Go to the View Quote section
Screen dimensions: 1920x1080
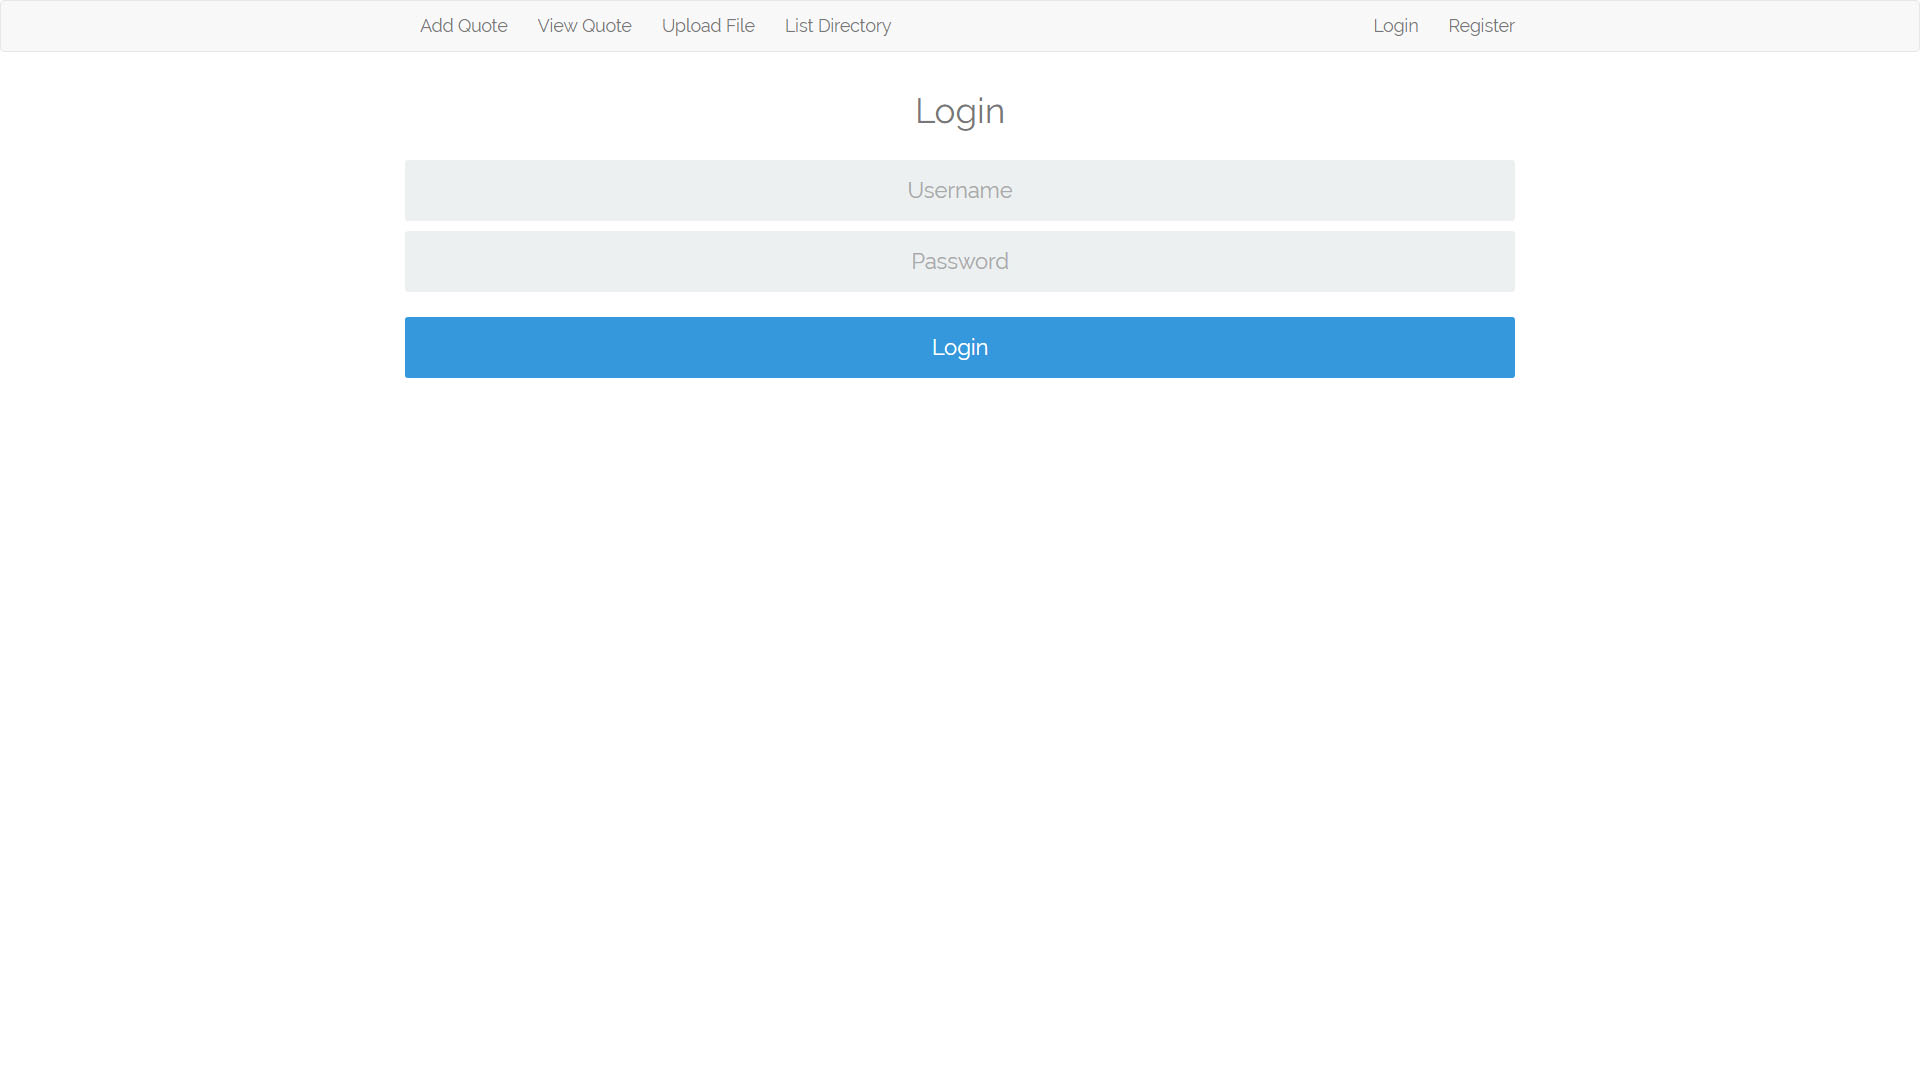(584, 25)
